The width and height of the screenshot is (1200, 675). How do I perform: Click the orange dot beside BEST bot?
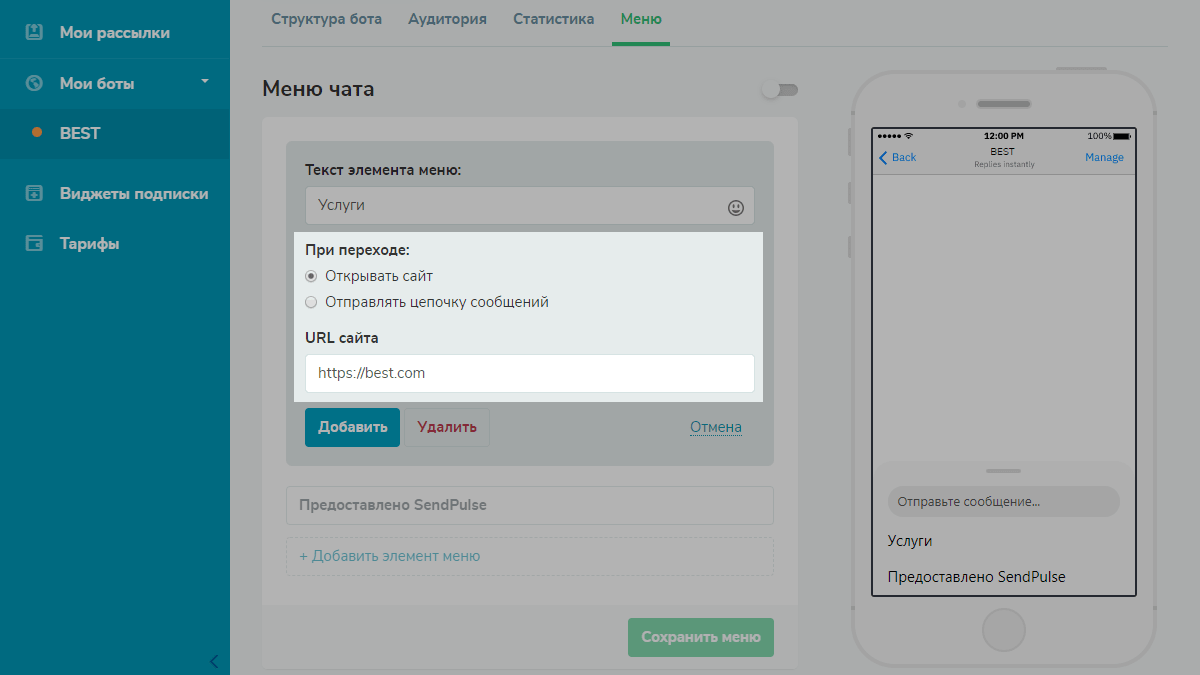coord(37,133)
